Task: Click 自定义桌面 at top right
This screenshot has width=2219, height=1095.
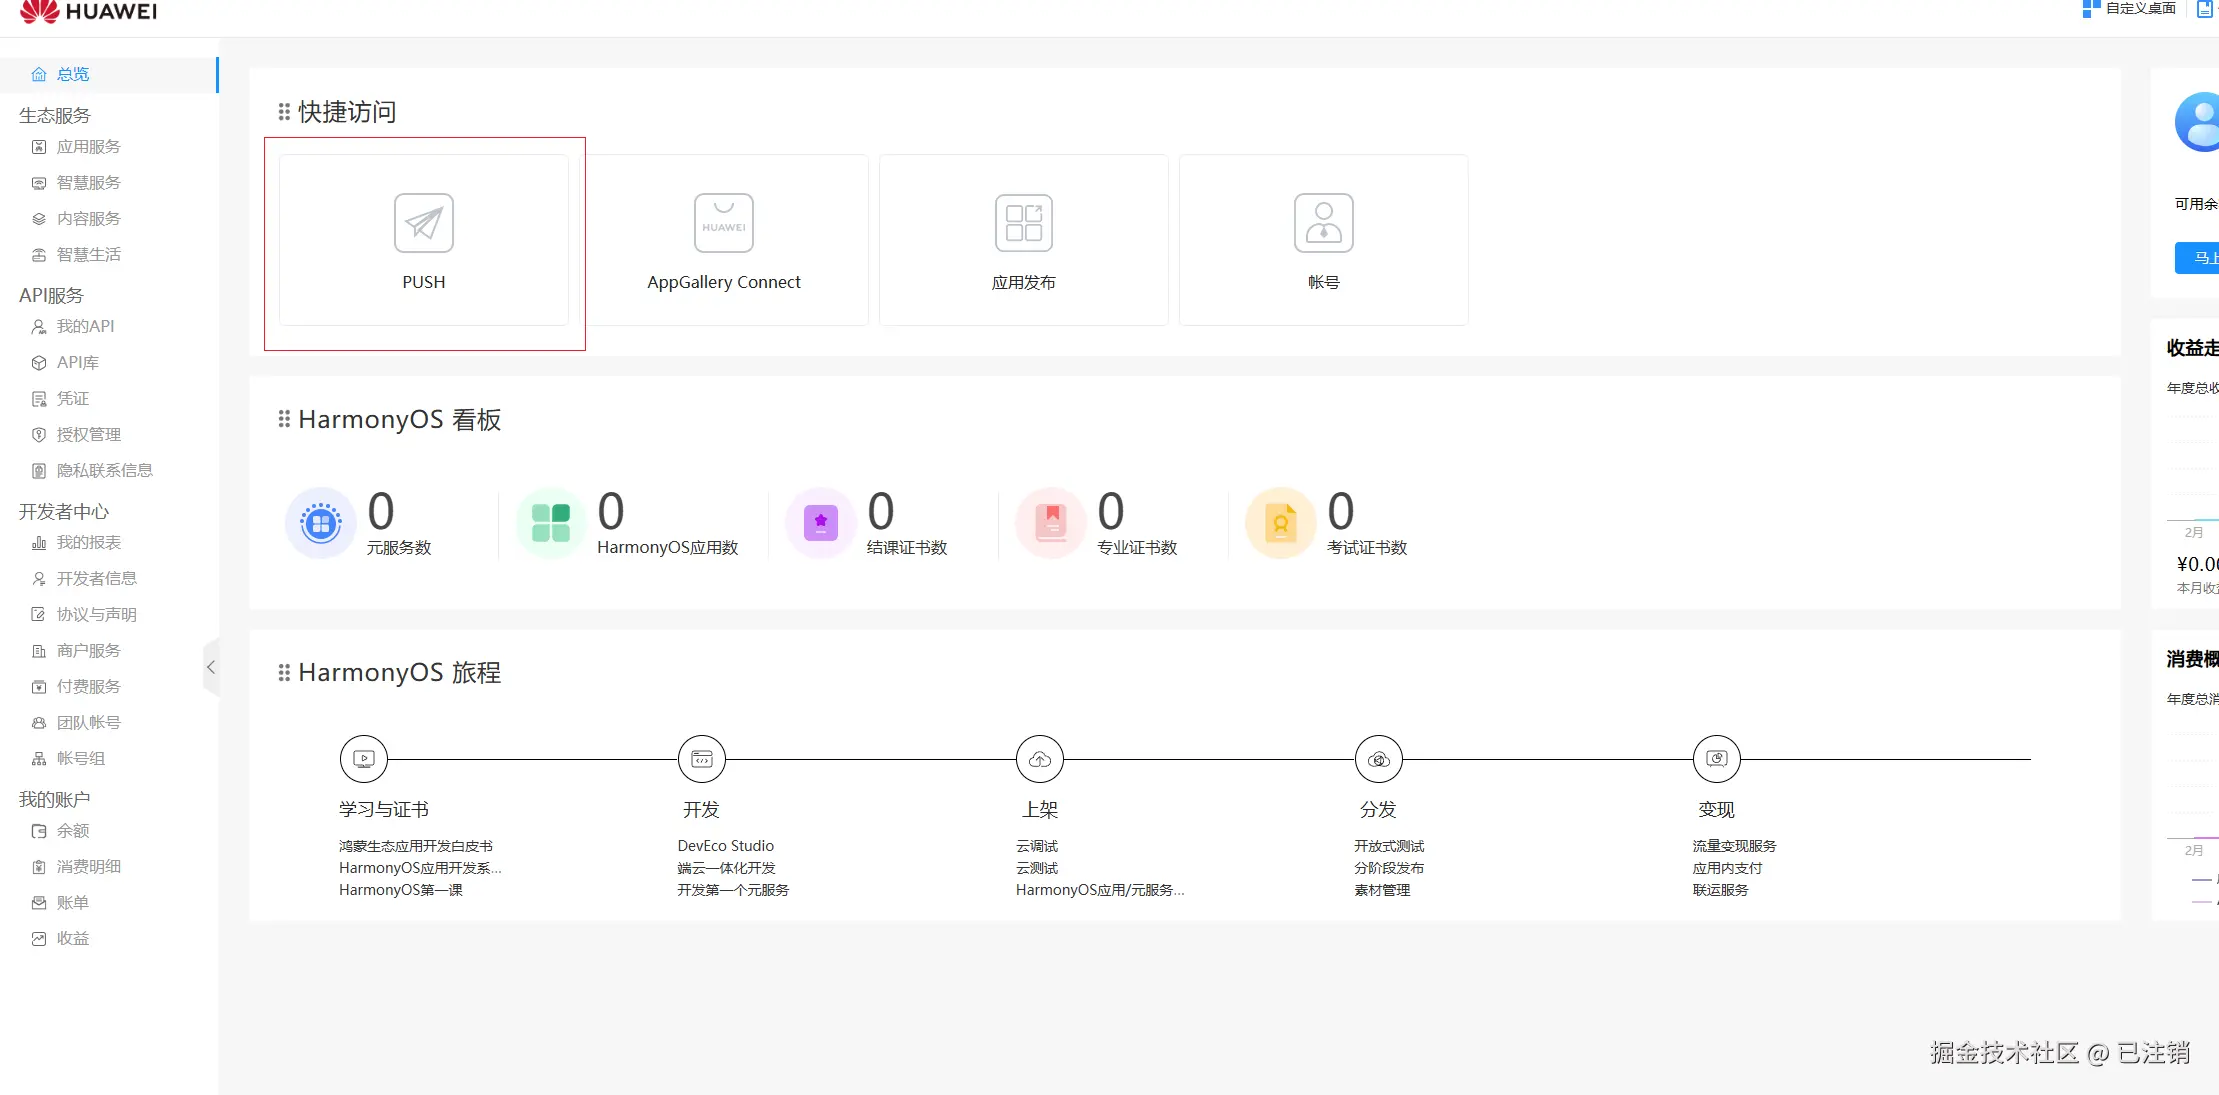Action: [x=2139, y=9]
